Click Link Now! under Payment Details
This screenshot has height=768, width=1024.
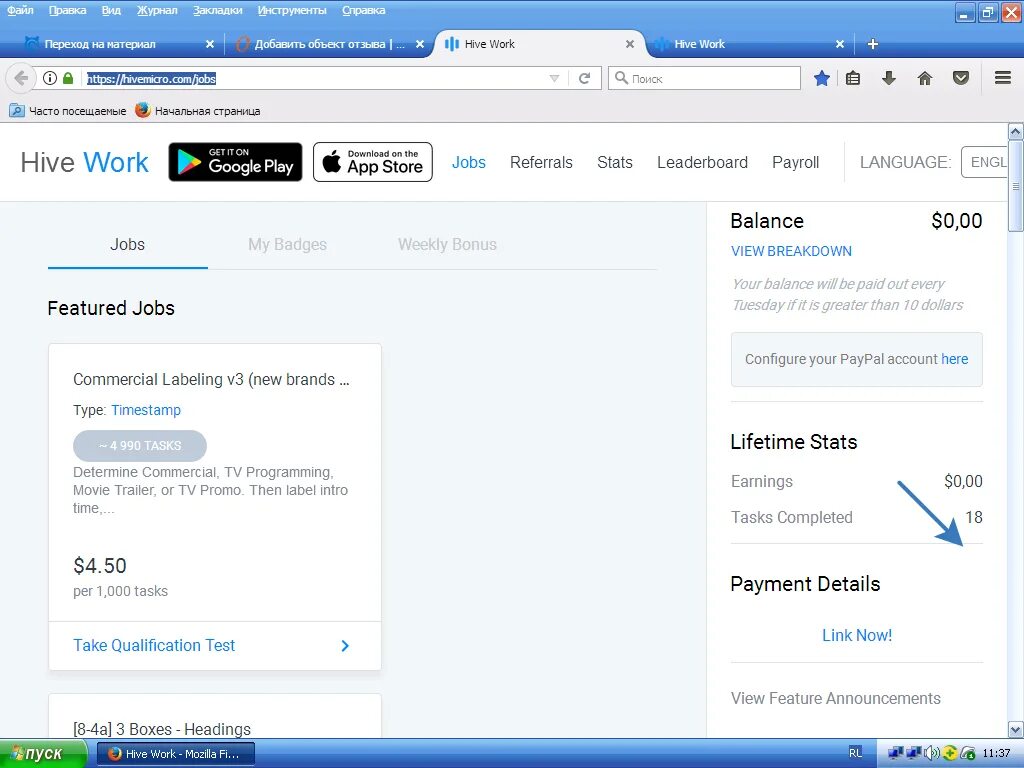point(857,635)
